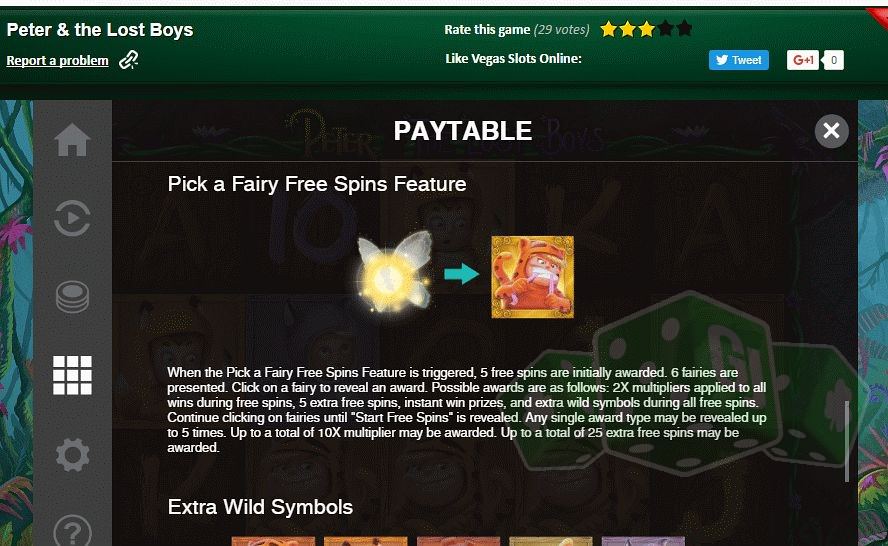Screen dimensions: 888x546
Task: Click the G+ share count box
Action: 833,60
